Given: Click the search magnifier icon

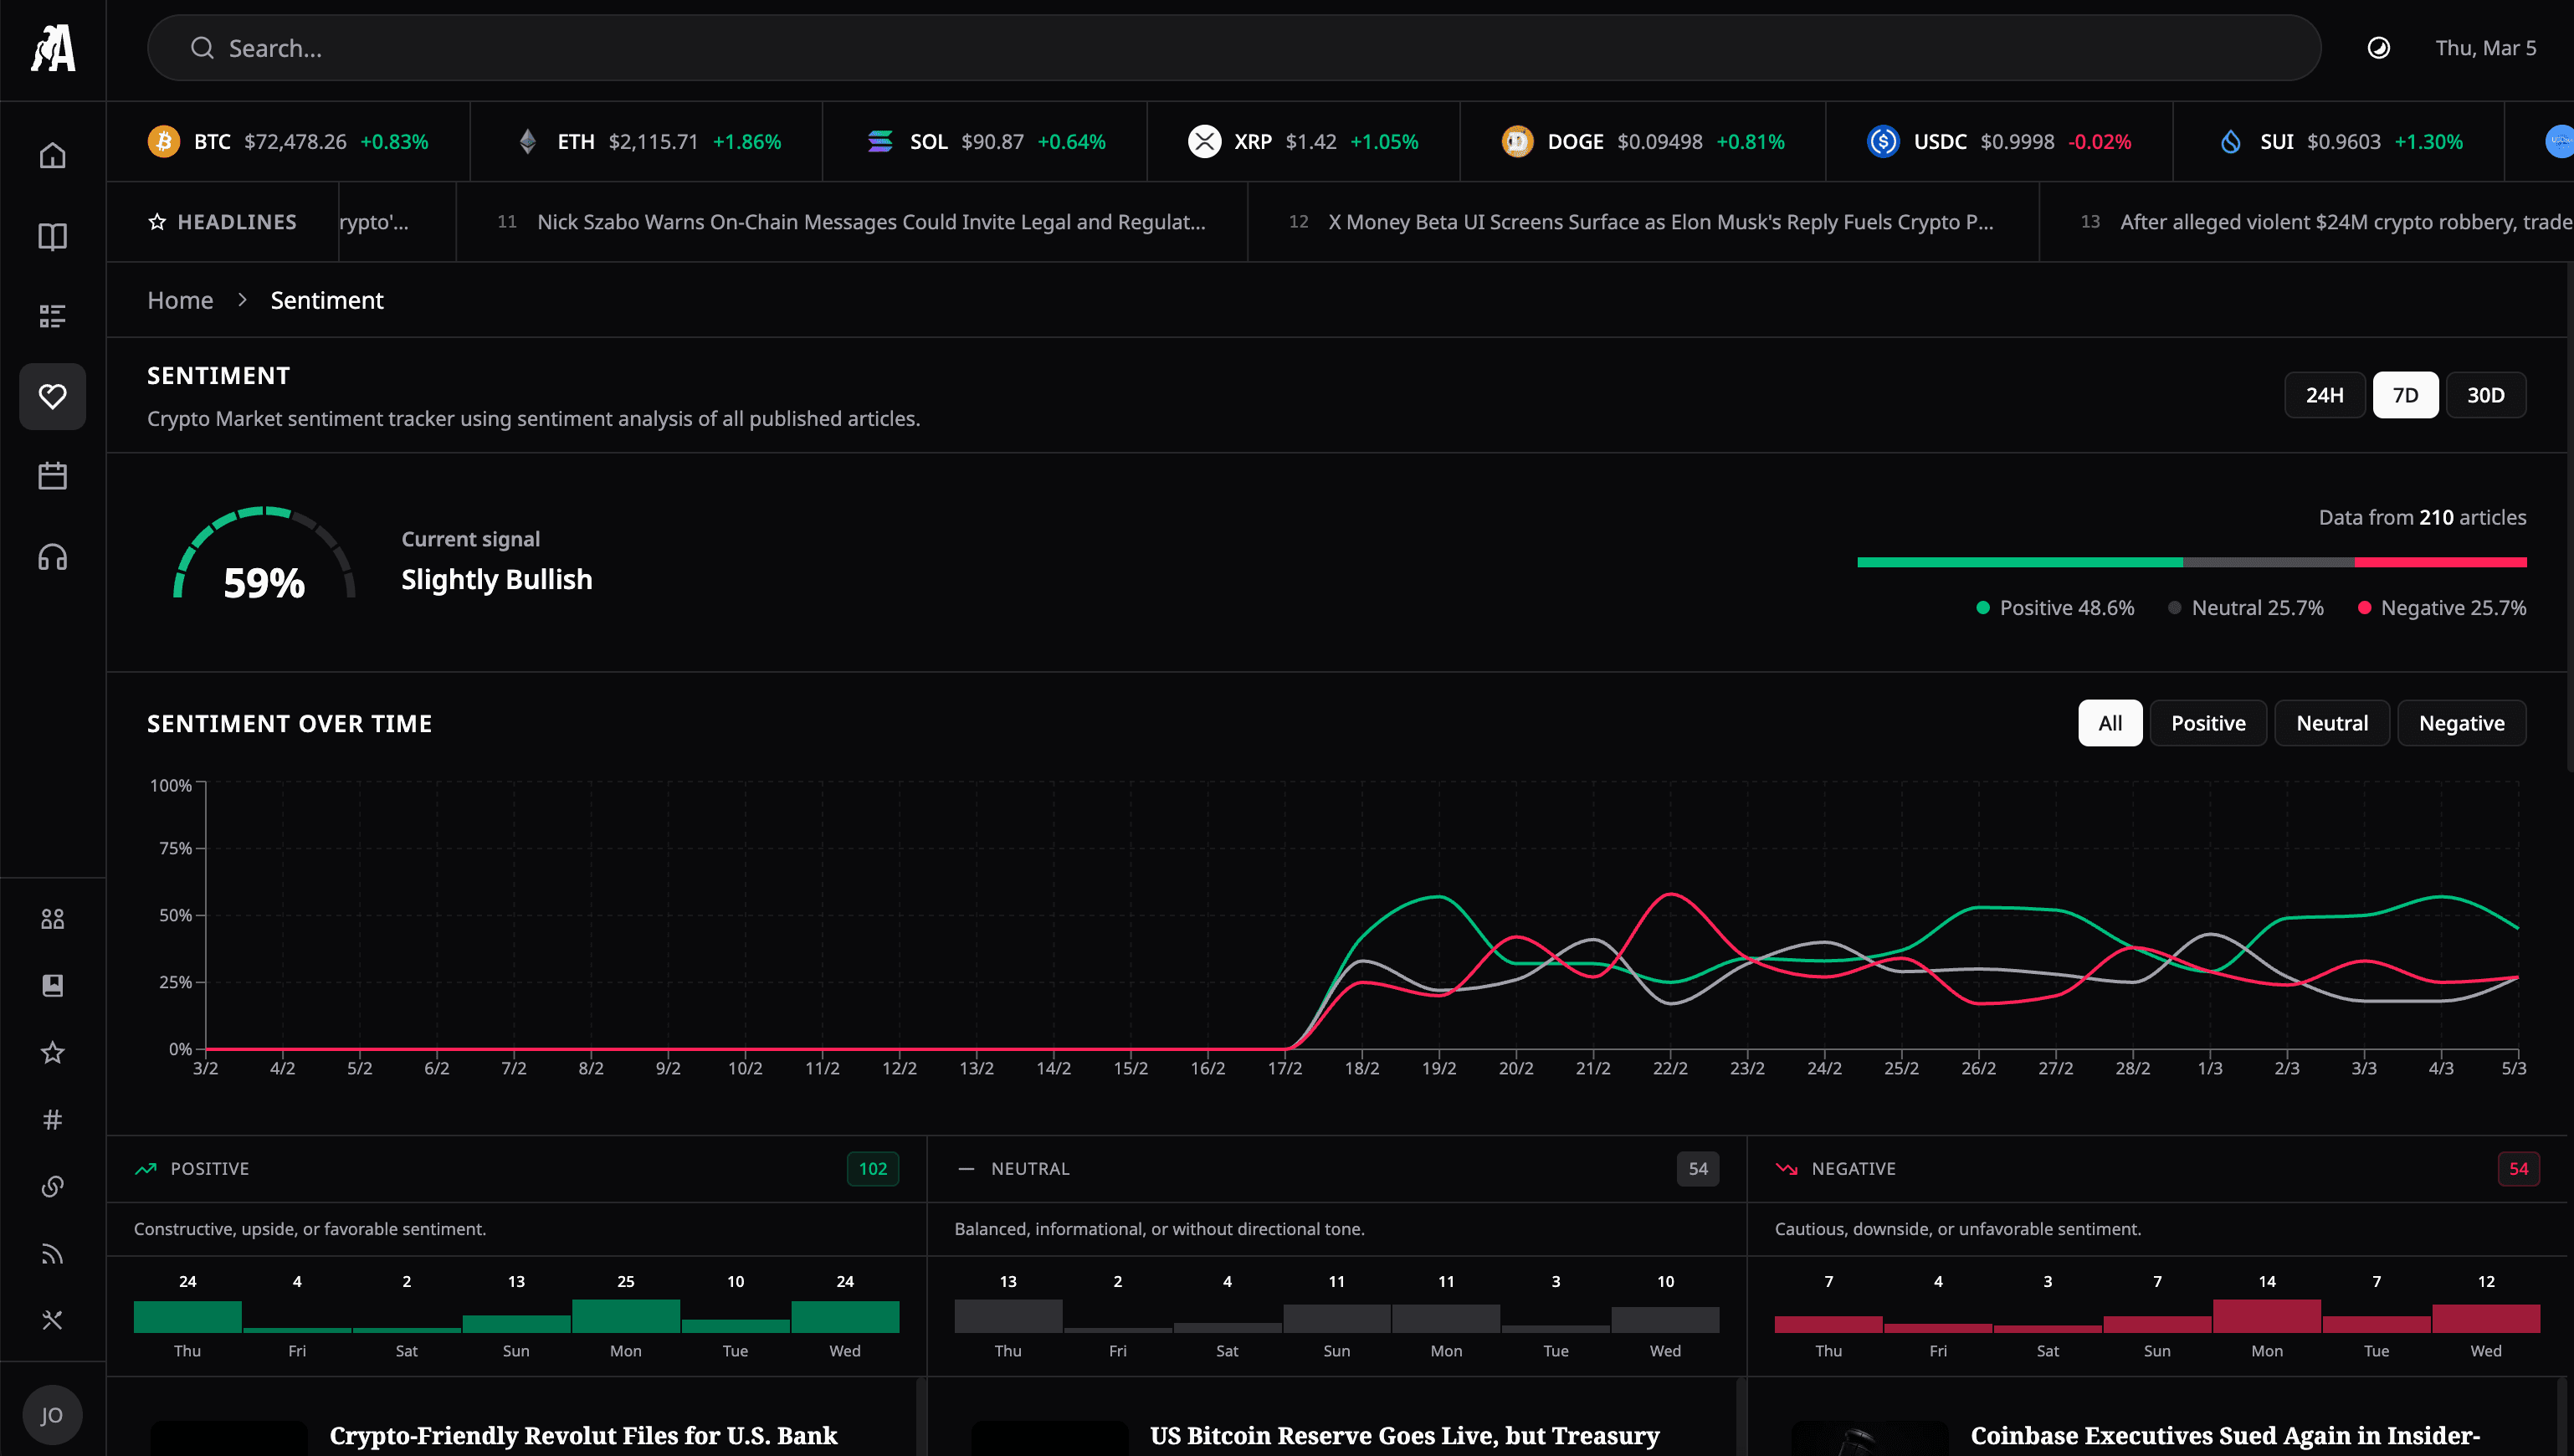Looking at the screenshot, I should click(x=202, y=47).
